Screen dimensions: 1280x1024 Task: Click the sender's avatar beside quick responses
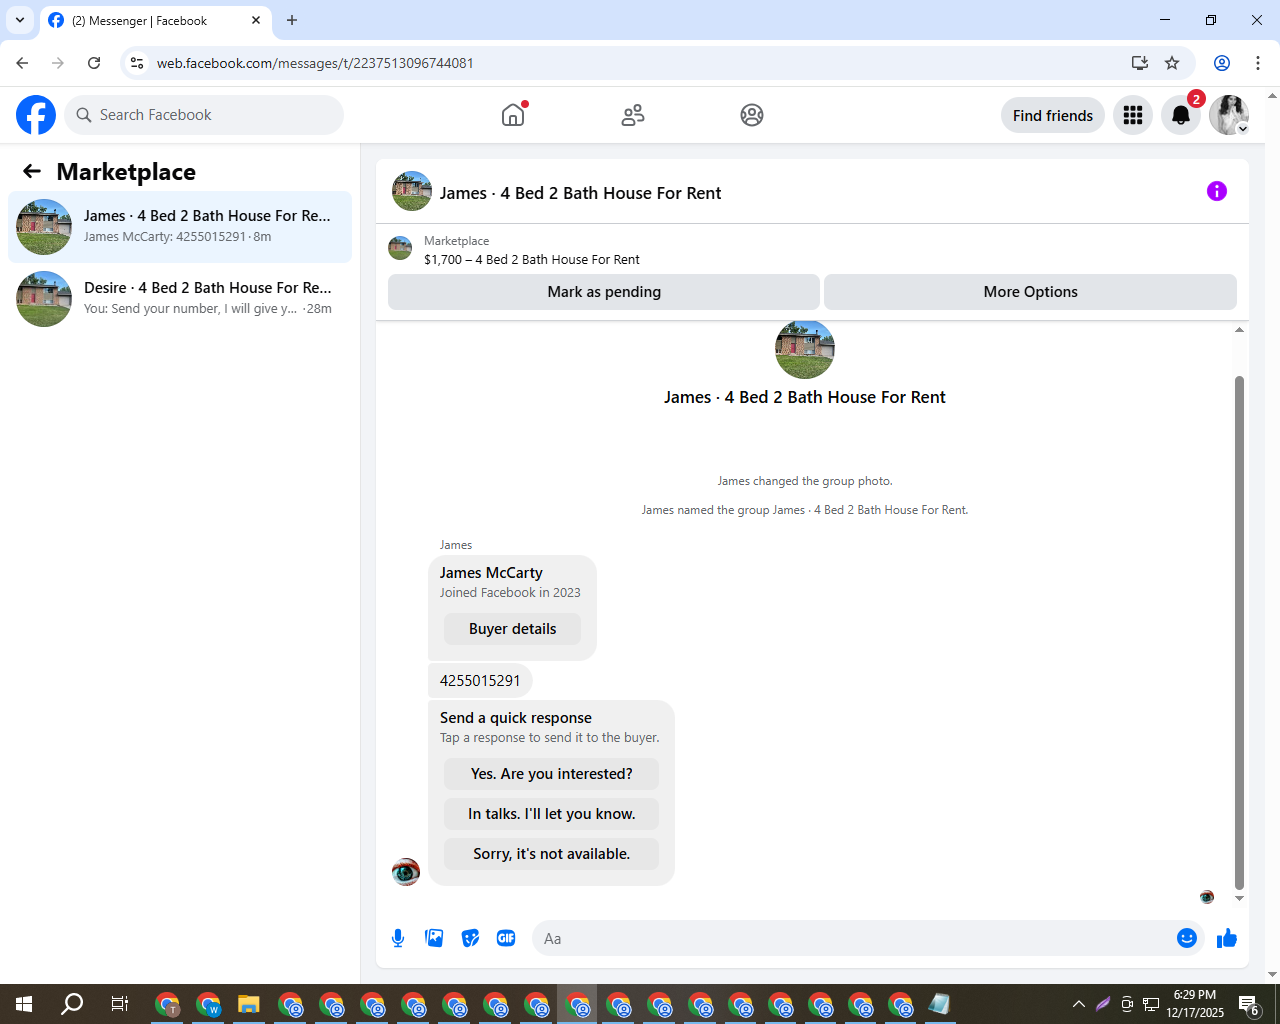coord(406,872)
